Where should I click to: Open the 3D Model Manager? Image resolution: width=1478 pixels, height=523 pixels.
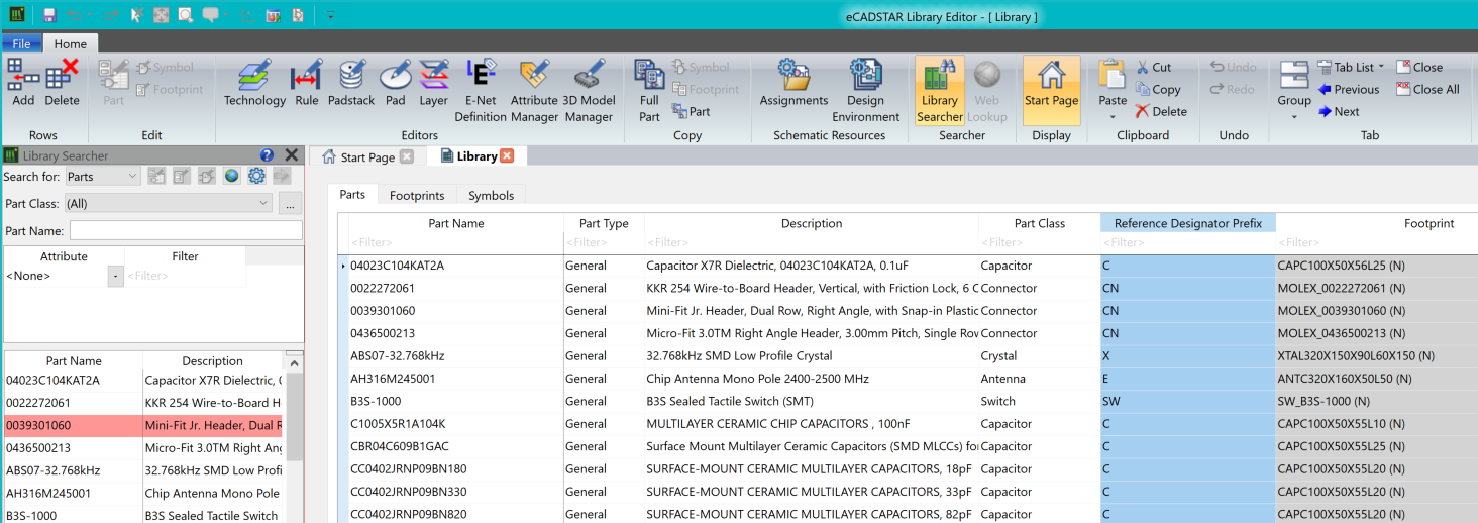point(588,90)
